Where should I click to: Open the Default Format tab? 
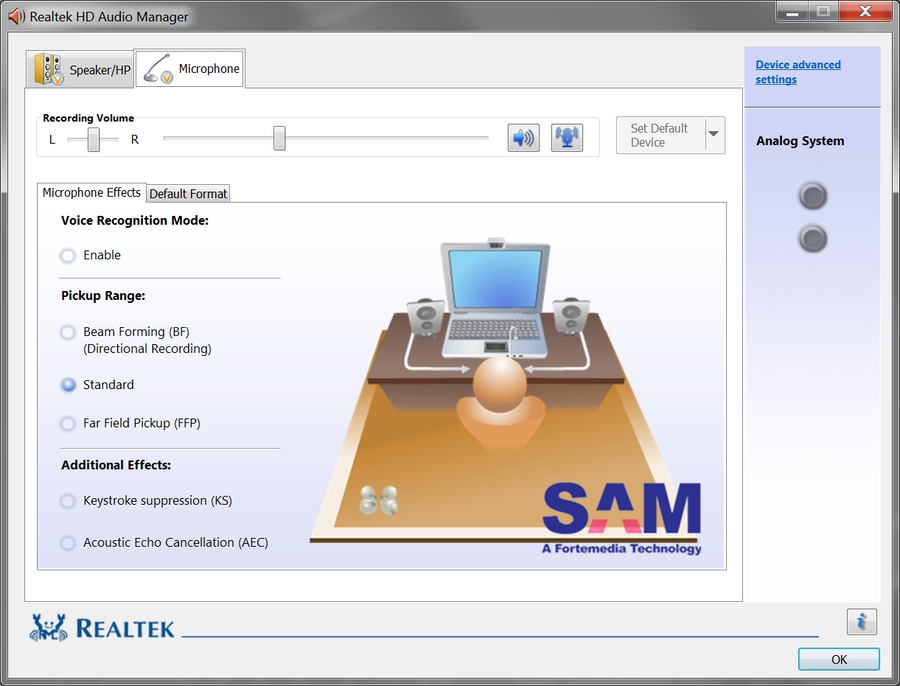click(188, 194)
